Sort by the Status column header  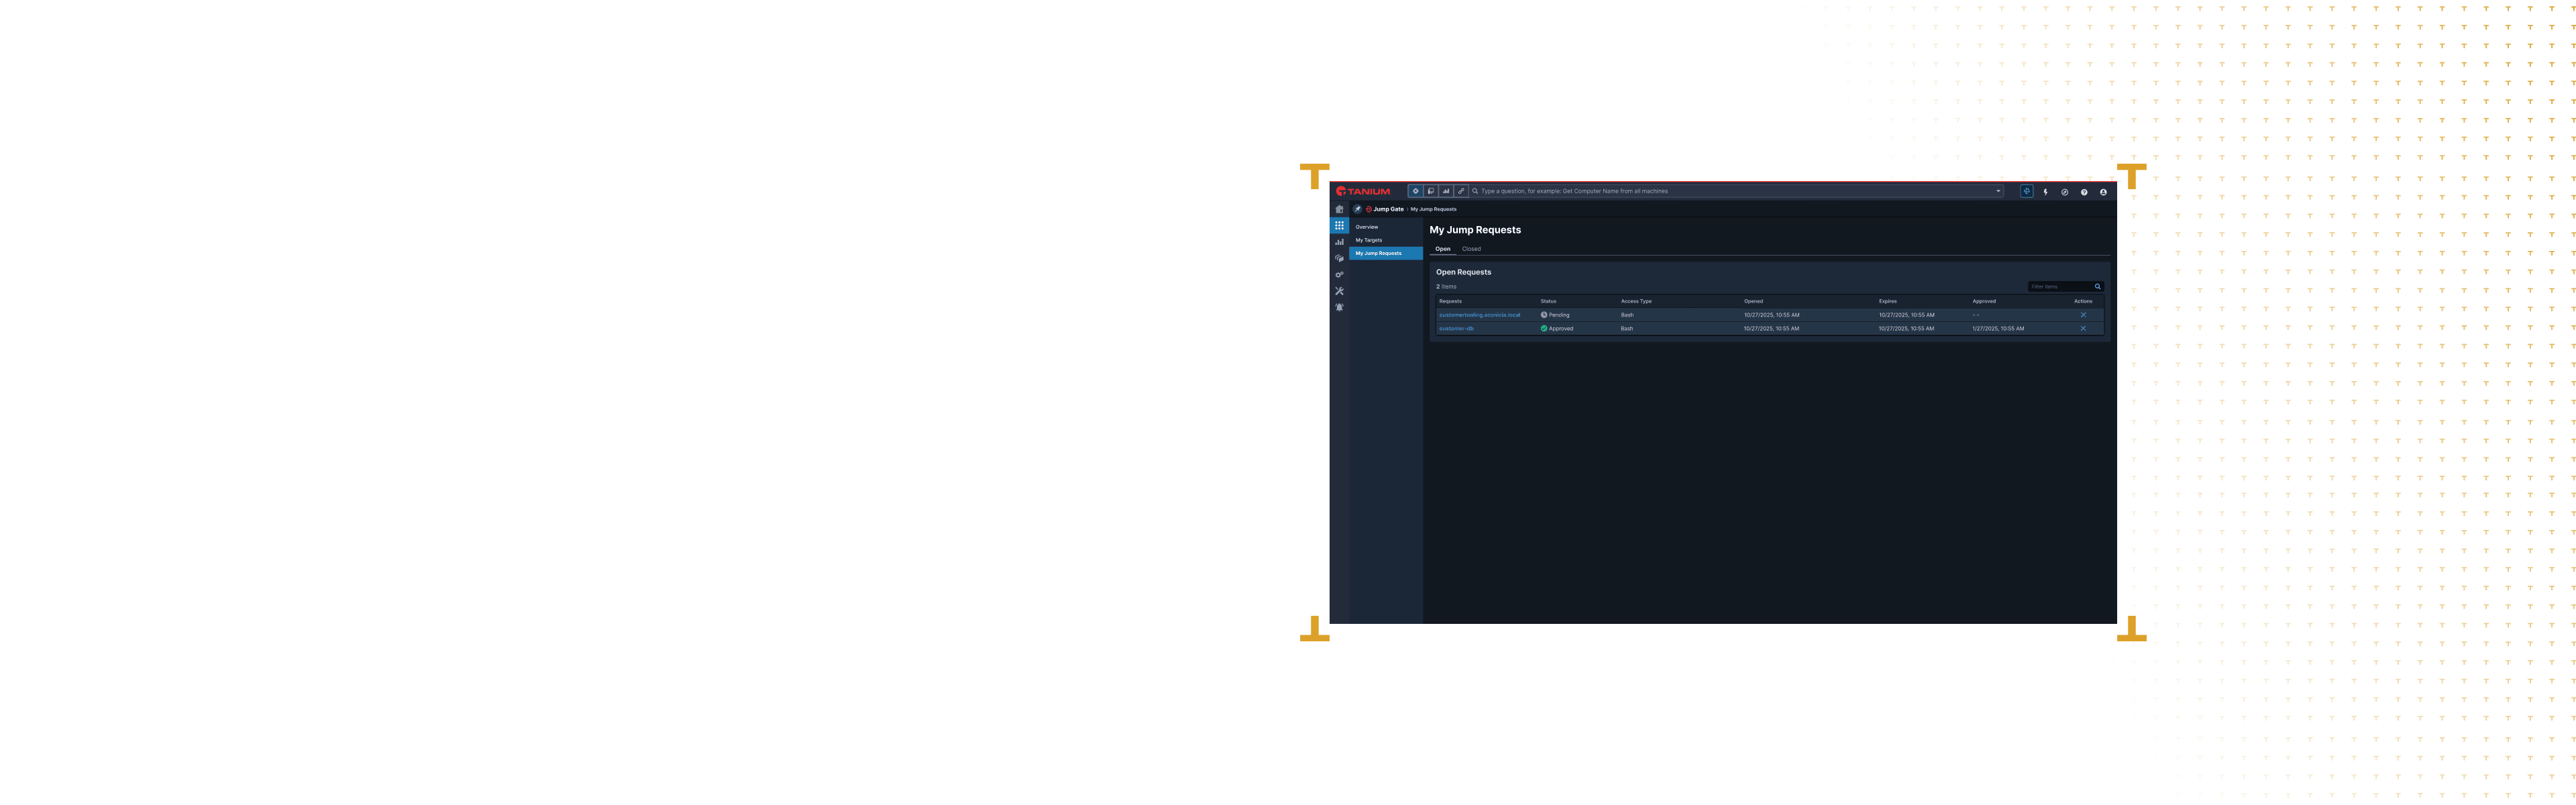1548,301
